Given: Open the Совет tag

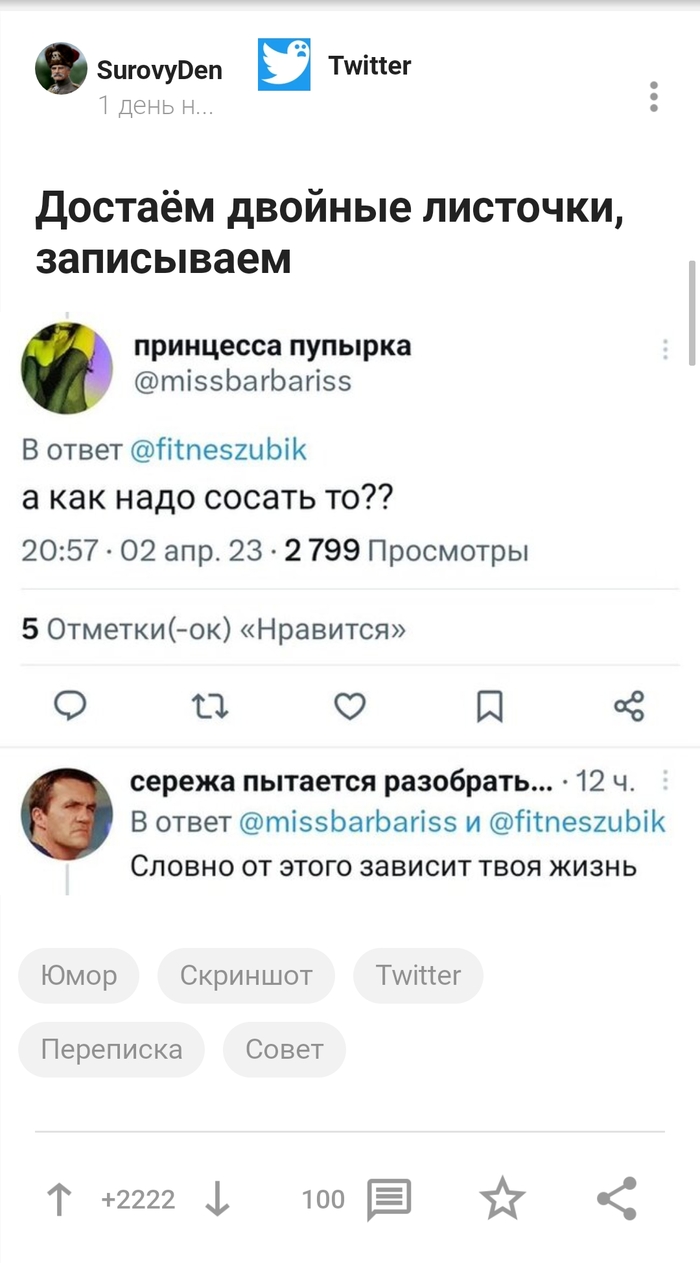Looking at the screenshot, I should pyautogui.click(x=284, y=1049).
